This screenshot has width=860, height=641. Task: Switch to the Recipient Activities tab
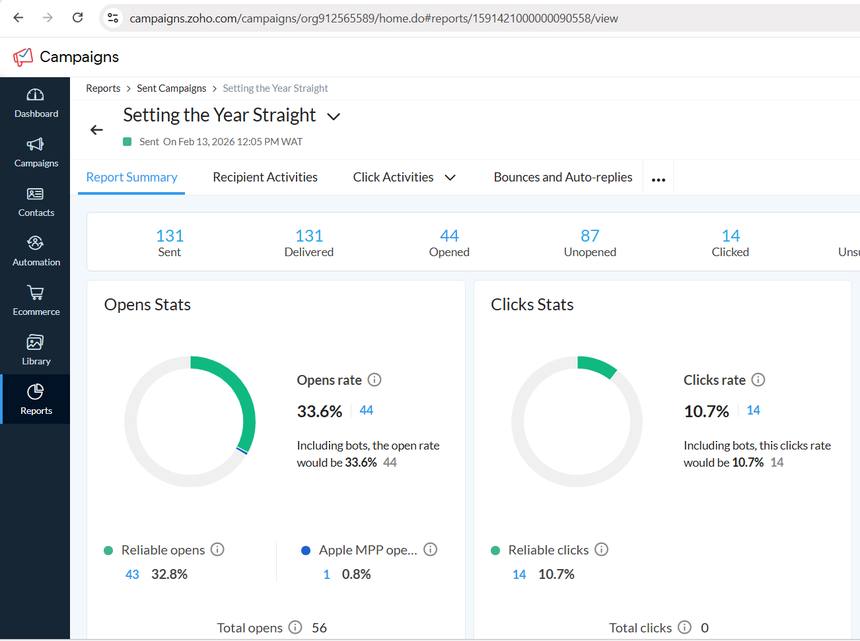(265, 177)
